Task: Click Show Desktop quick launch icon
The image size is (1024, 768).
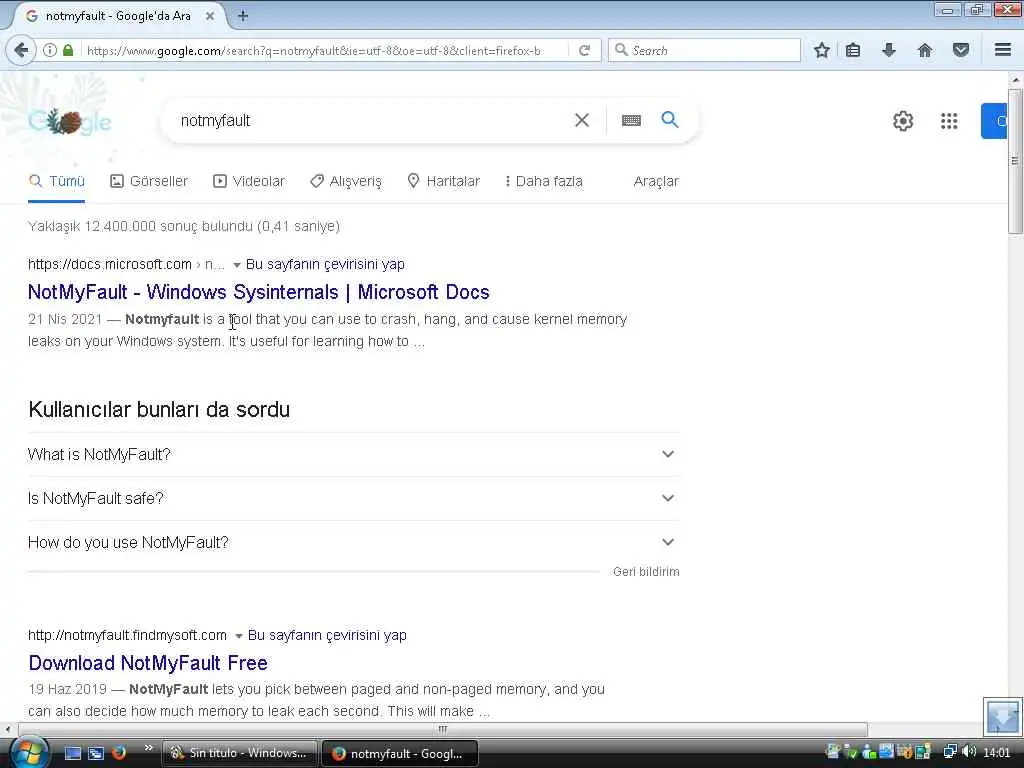Action: point(72,753)
